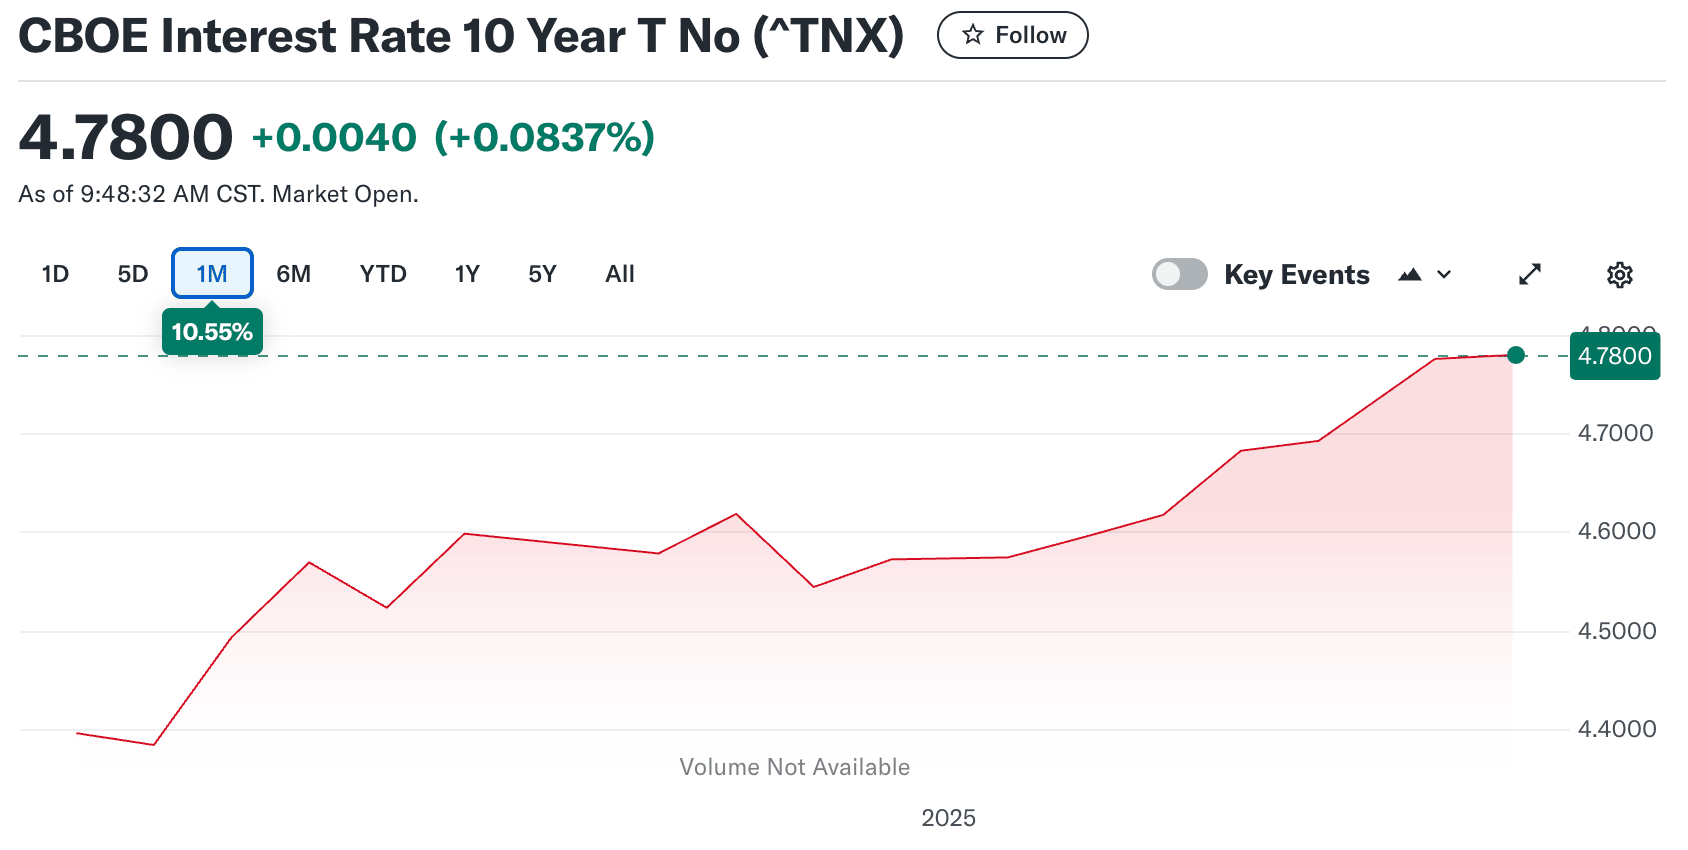Select the 5D time range
The image size is (1688, 850).
pos(132,274)
